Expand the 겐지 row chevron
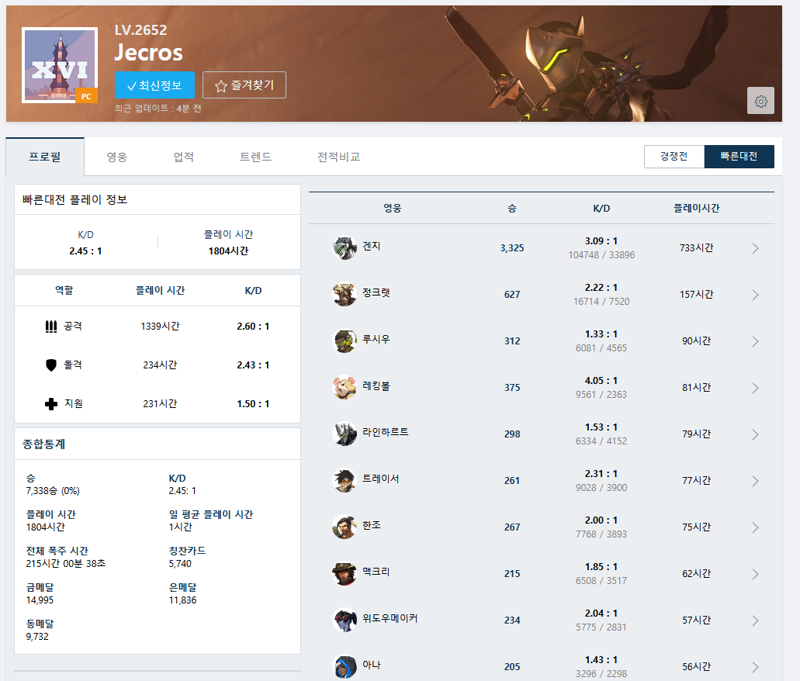Viewport: 800px width, 681px height. pos(755,248)
